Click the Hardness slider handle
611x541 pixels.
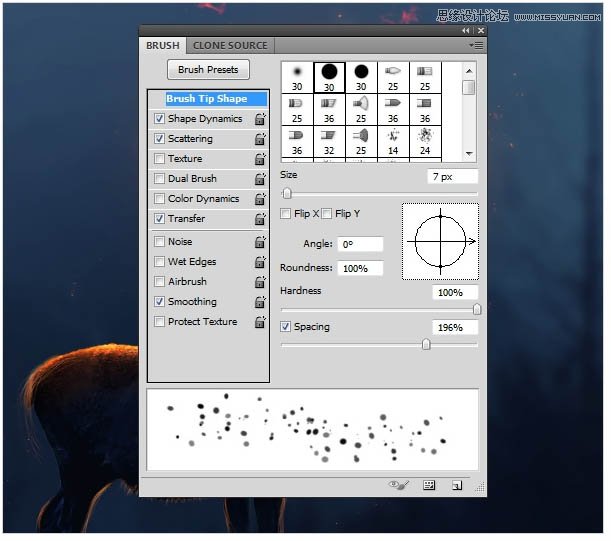[x=476, y=310]
